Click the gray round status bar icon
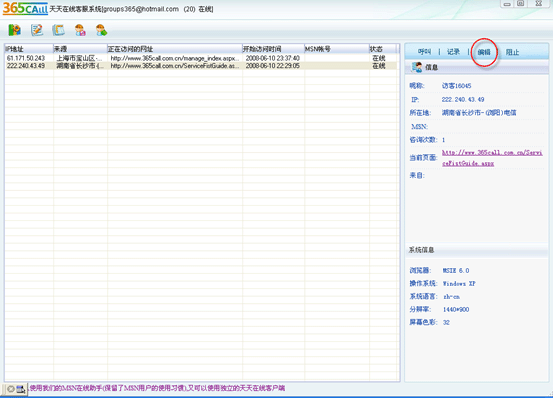The height and width of the screenshot is (398, 553). tap(11, 389)
